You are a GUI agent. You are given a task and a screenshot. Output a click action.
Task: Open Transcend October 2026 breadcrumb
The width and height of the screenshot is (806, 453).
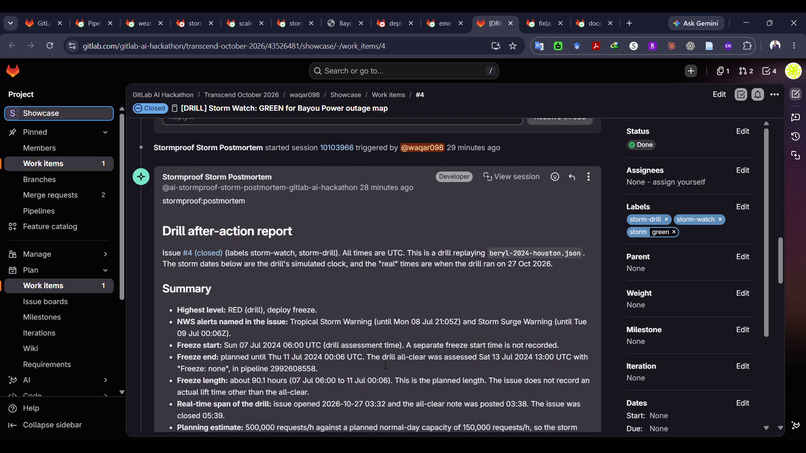[241, 95]
